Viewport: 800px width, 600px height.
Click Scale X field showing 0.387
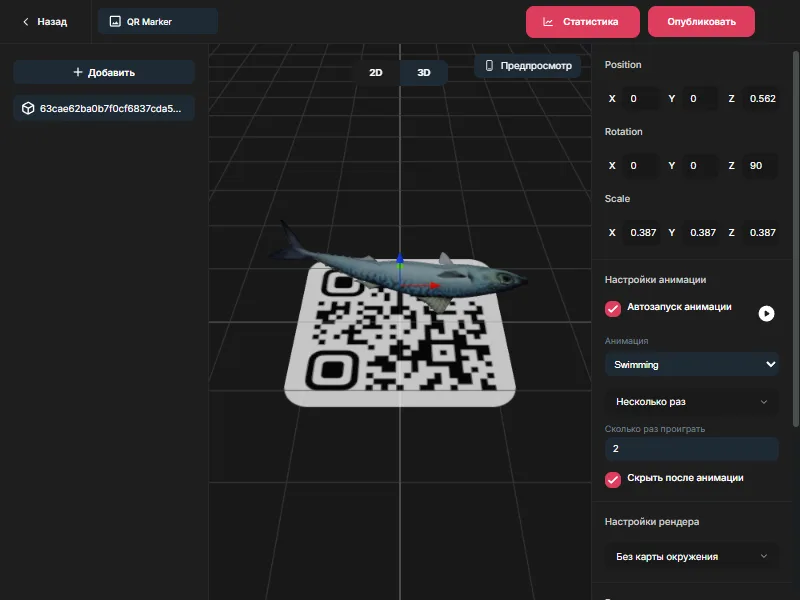642,233
